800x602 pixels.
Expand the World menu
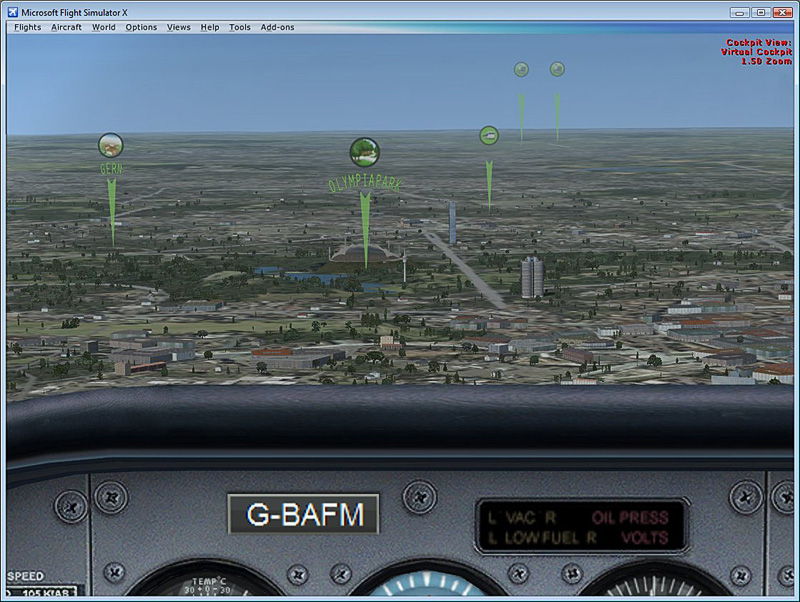(103, 27)
